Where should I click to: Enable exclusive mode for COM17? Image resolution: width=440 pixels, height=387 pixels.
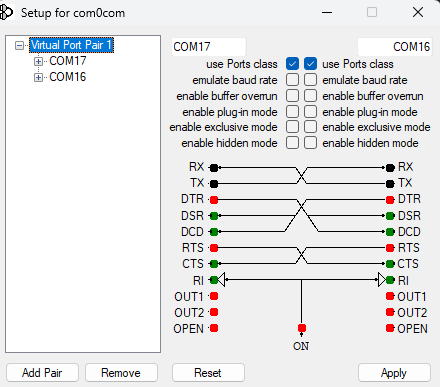pos(292,127)
